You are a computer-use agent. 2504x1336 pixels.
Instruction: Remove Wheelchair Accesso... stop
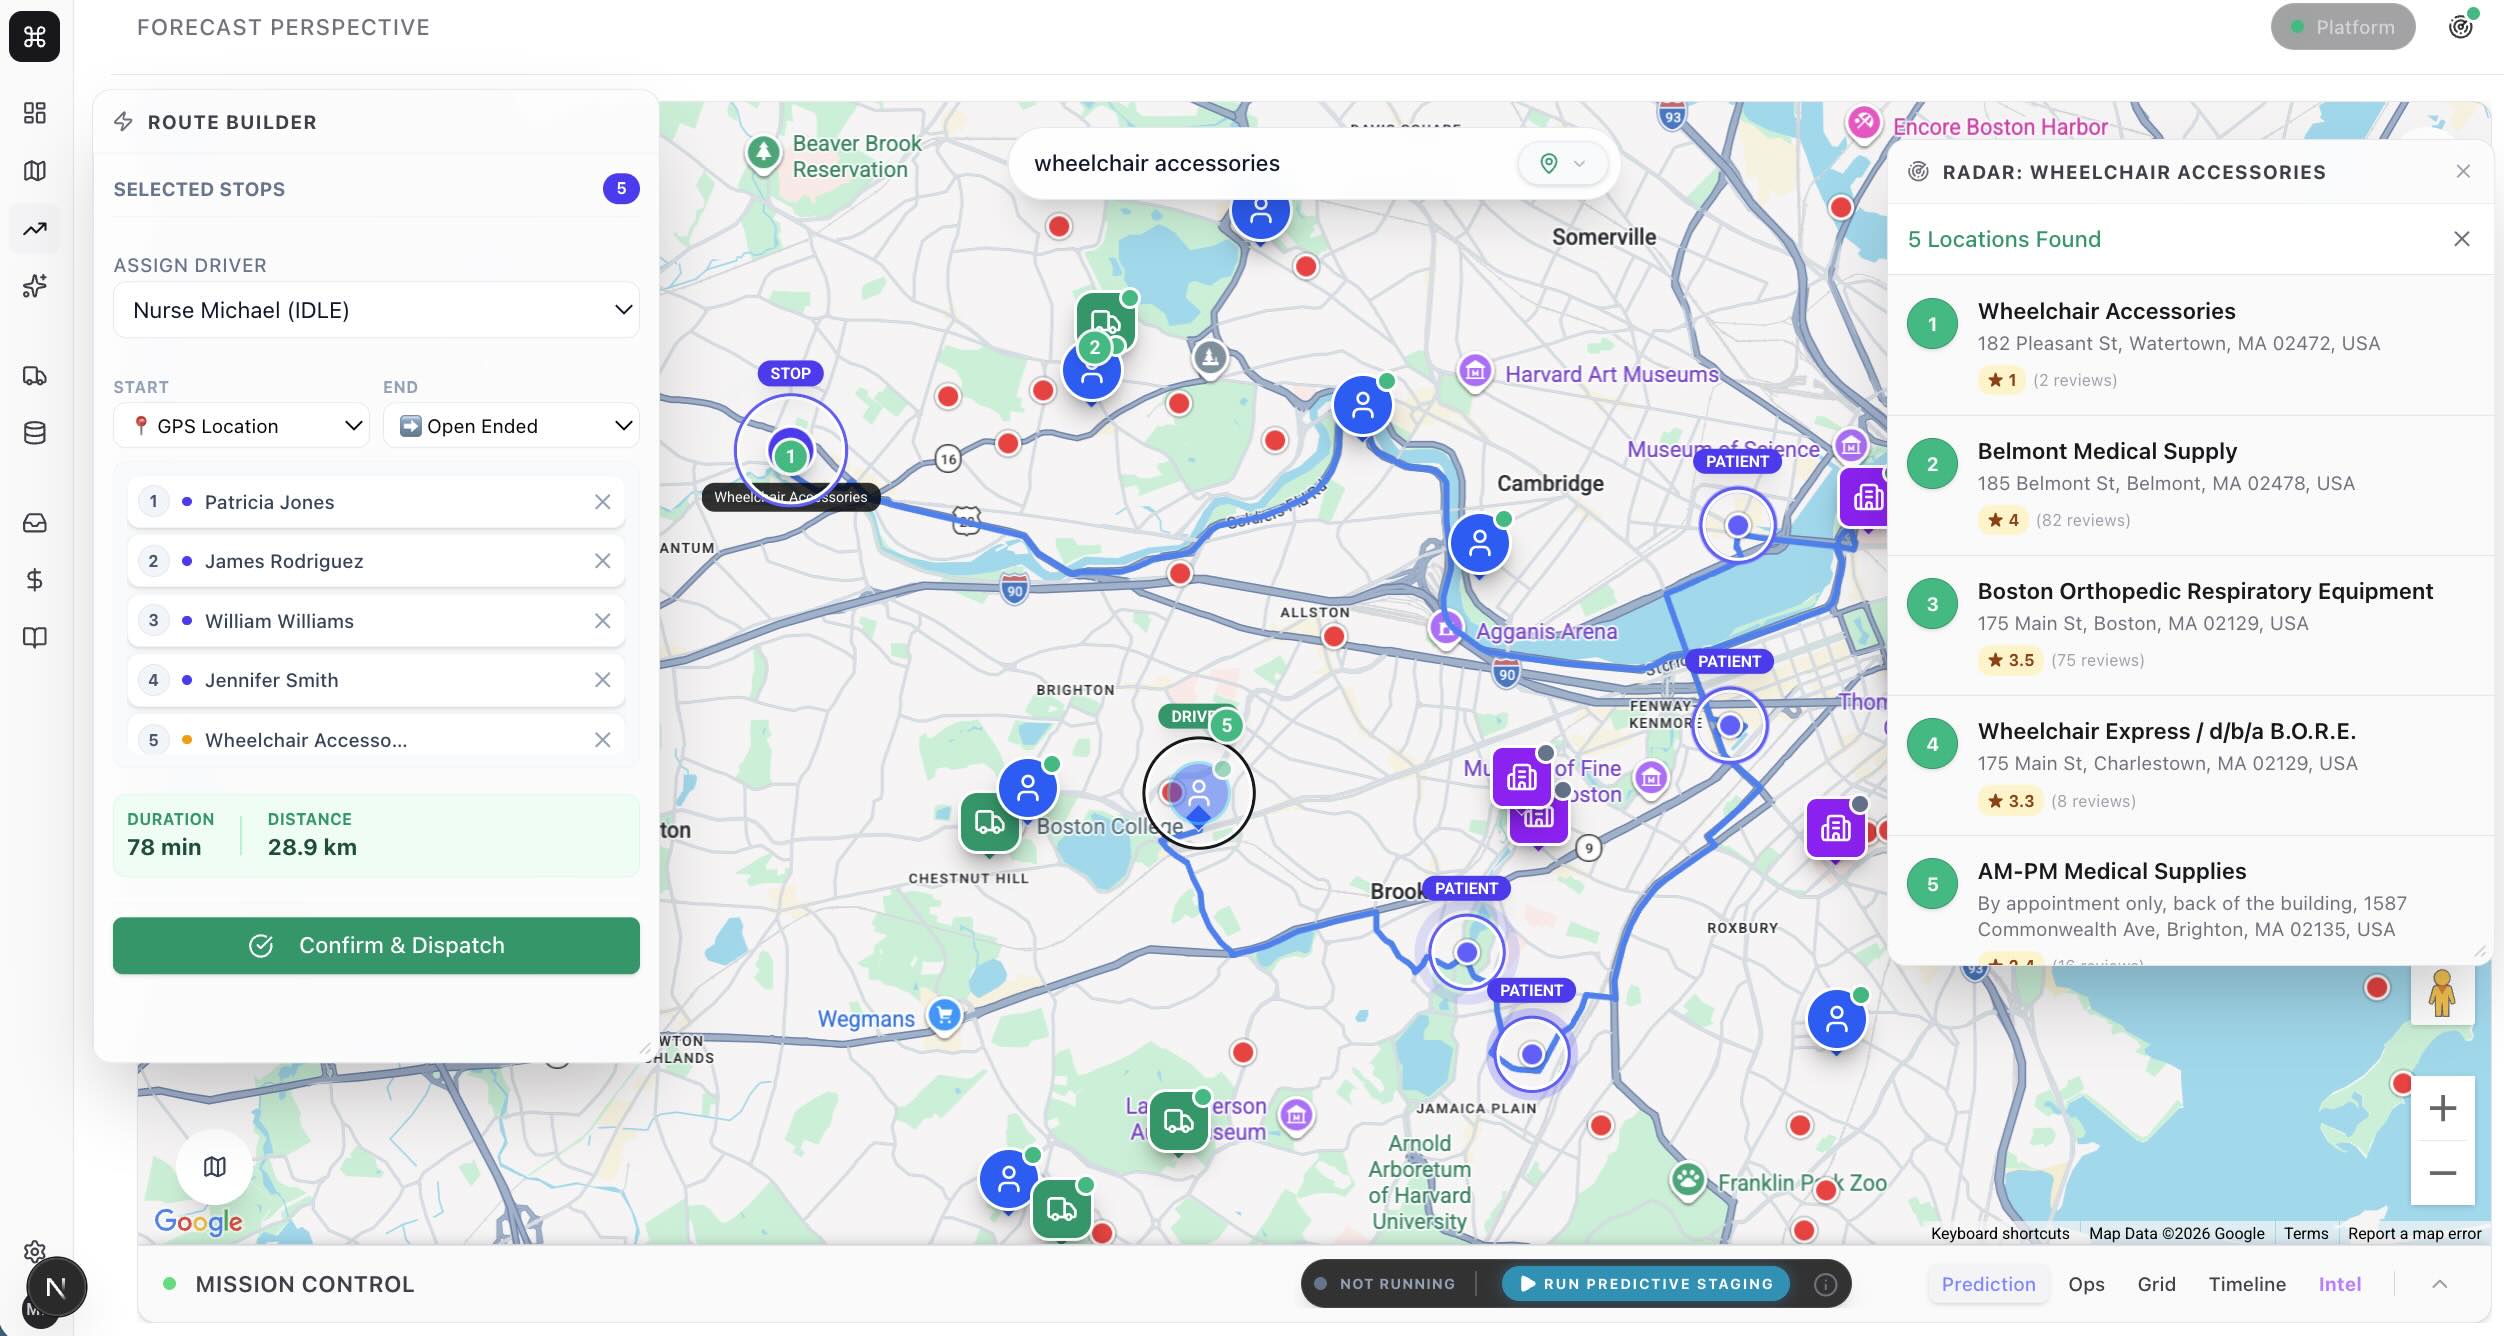tap(602, 740)
